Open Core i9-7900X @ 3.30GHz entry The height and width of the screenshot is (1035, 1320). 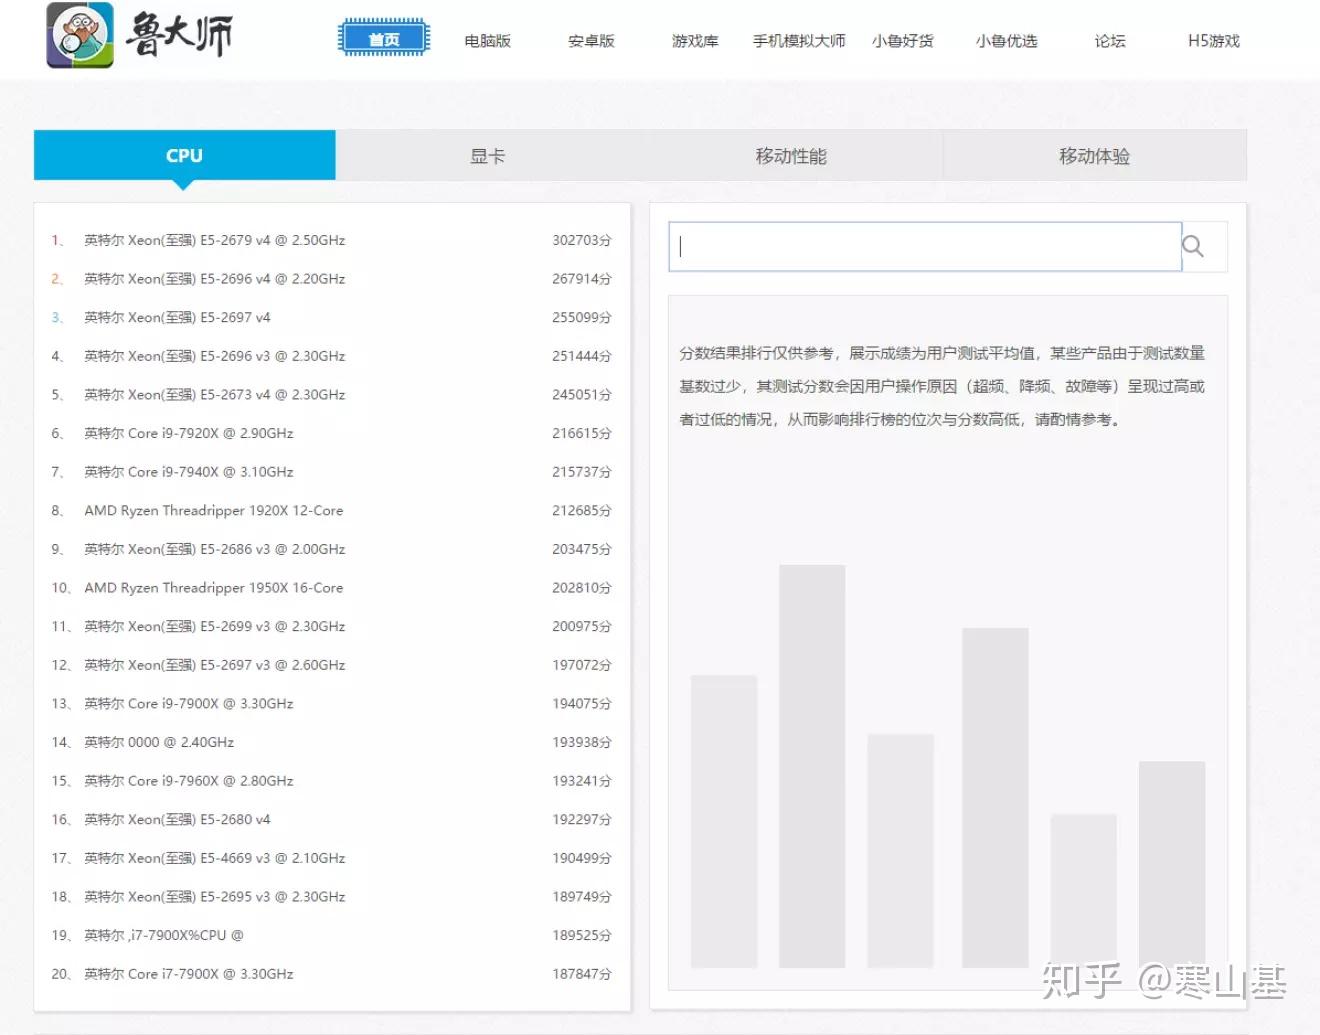click(331, 704)
